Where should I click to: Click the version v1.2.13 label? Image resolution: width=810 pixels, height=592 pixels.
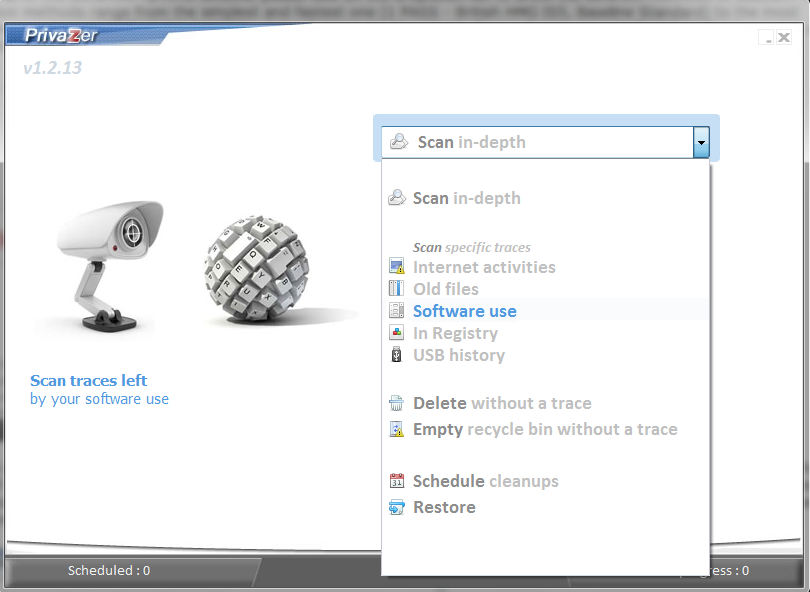click(53, 68)
